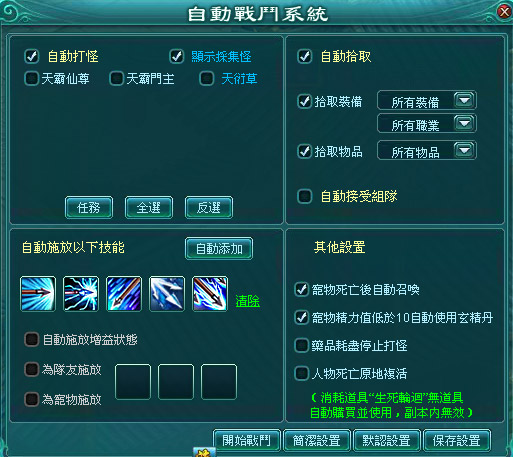Viewport: 513px width, 457px height.
Task: Enable the 自動接受組隊 checkbox
Action: [305, 196]
